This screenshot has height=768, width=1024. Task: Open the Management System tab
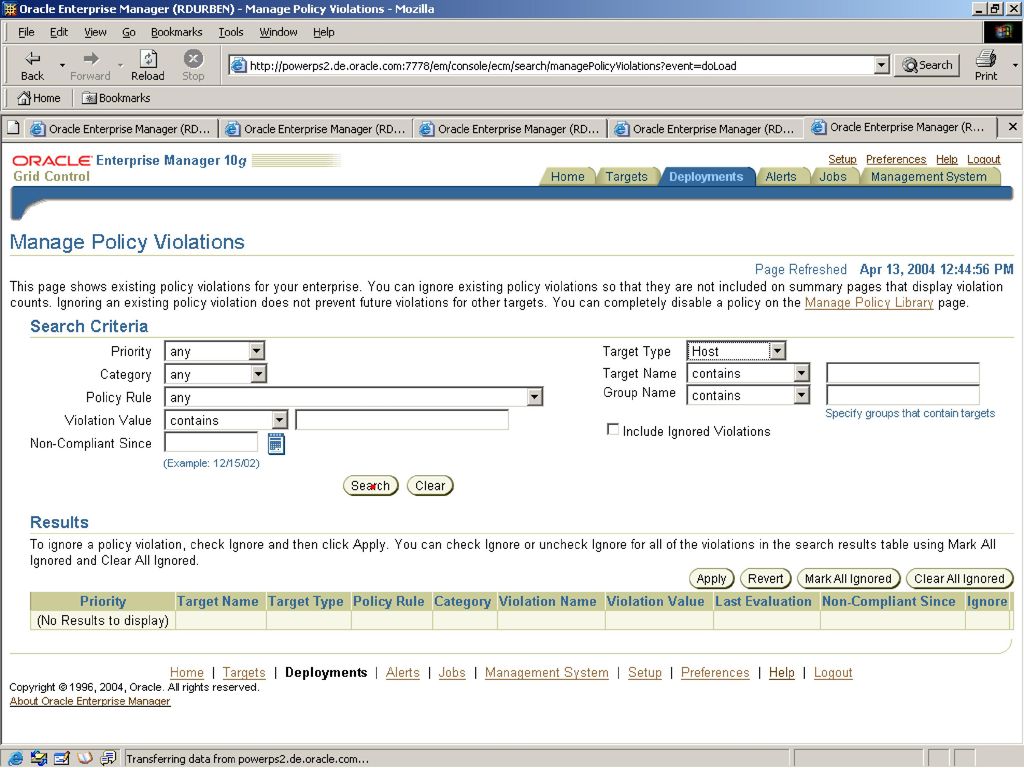(x=928, y=177)
